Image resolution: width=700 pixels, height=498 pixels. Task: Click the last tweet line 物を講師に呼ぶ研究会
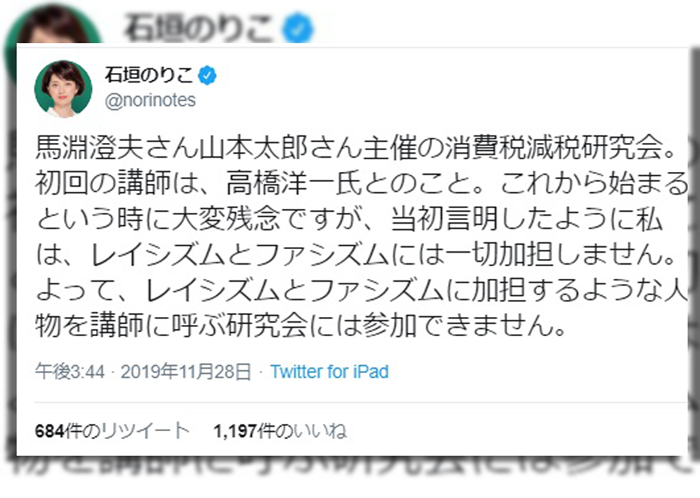[301, 325]
